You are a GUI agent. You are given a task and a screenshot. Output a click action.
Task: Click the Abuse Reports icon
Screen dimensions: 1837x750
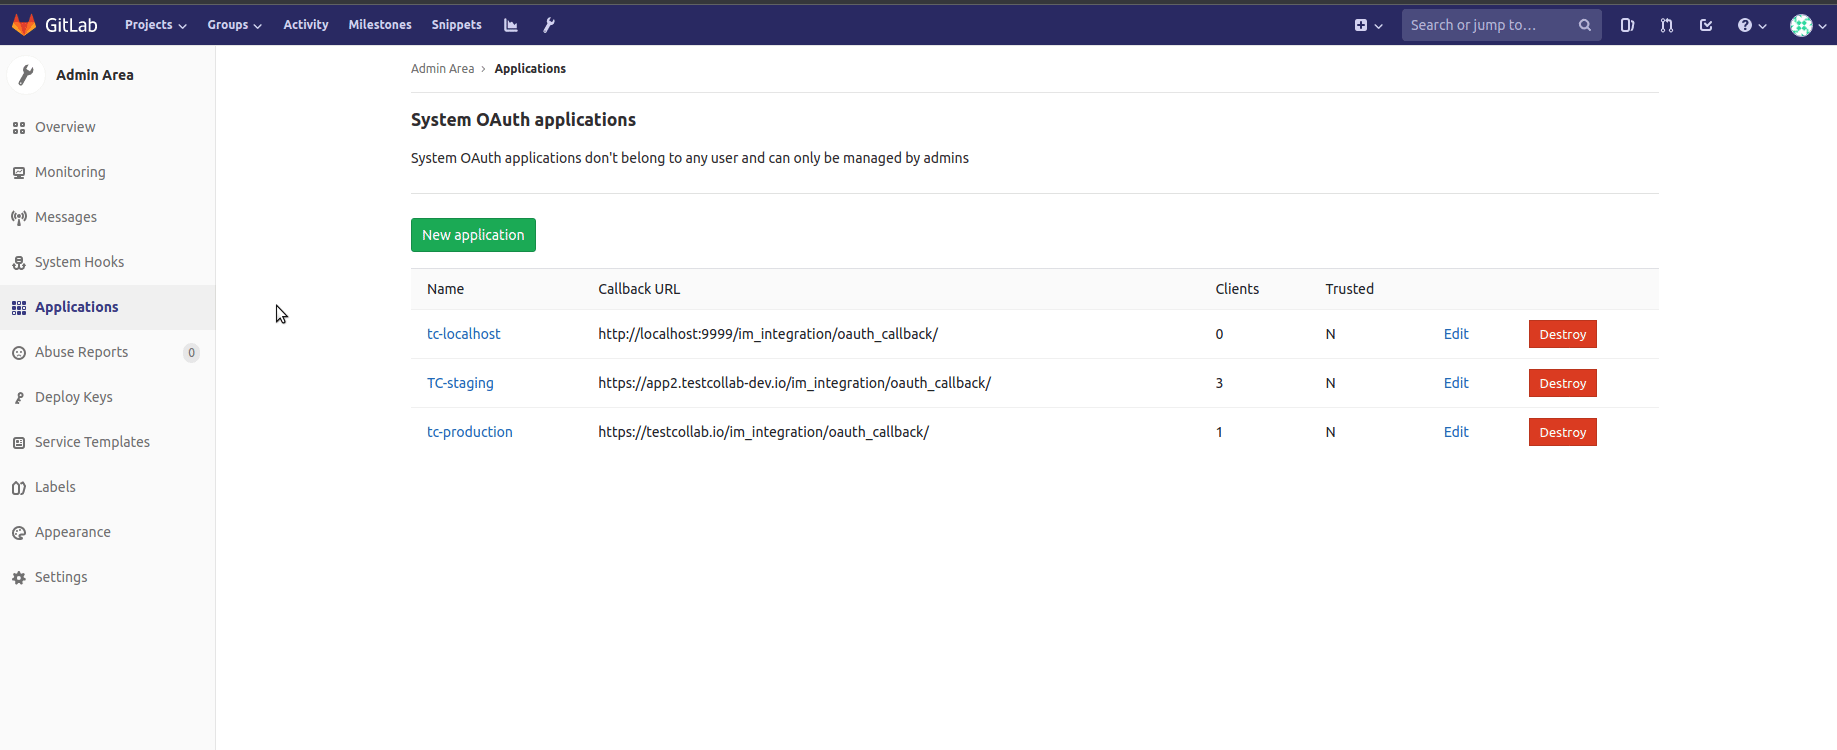[x=19, y=353]
